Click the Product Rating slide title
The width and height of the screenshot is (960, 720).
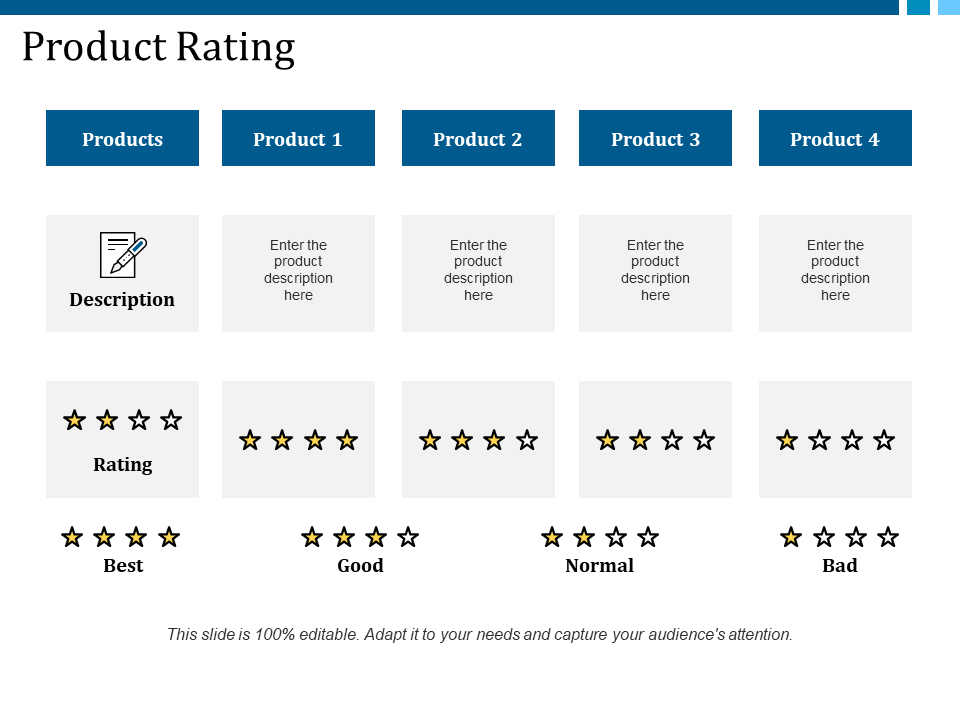coord(159,48)
